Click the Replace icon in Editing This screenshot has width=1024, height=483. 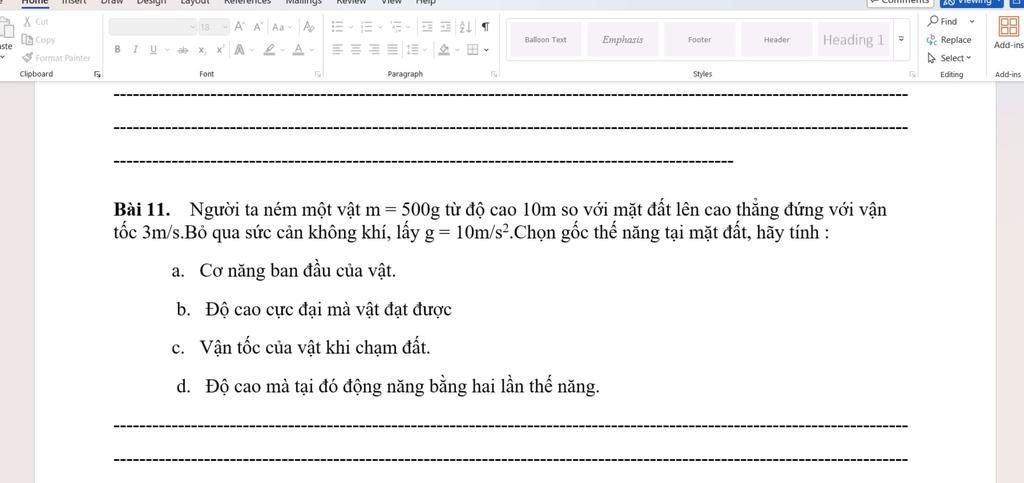click(932, 40)
